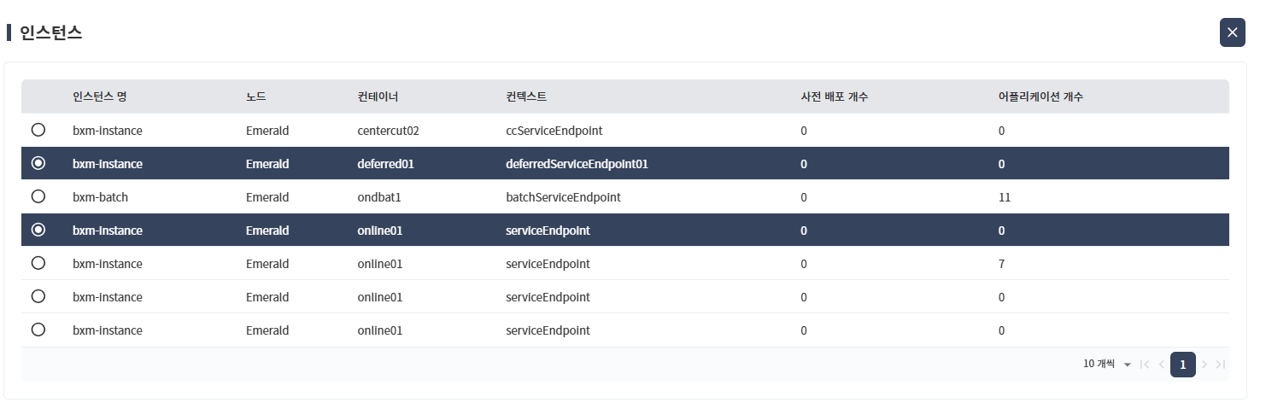Sort by the 인스턴스 명 column header
Image resolution: width=1266 pixels, height=403 pixels.
pos(100,97)
